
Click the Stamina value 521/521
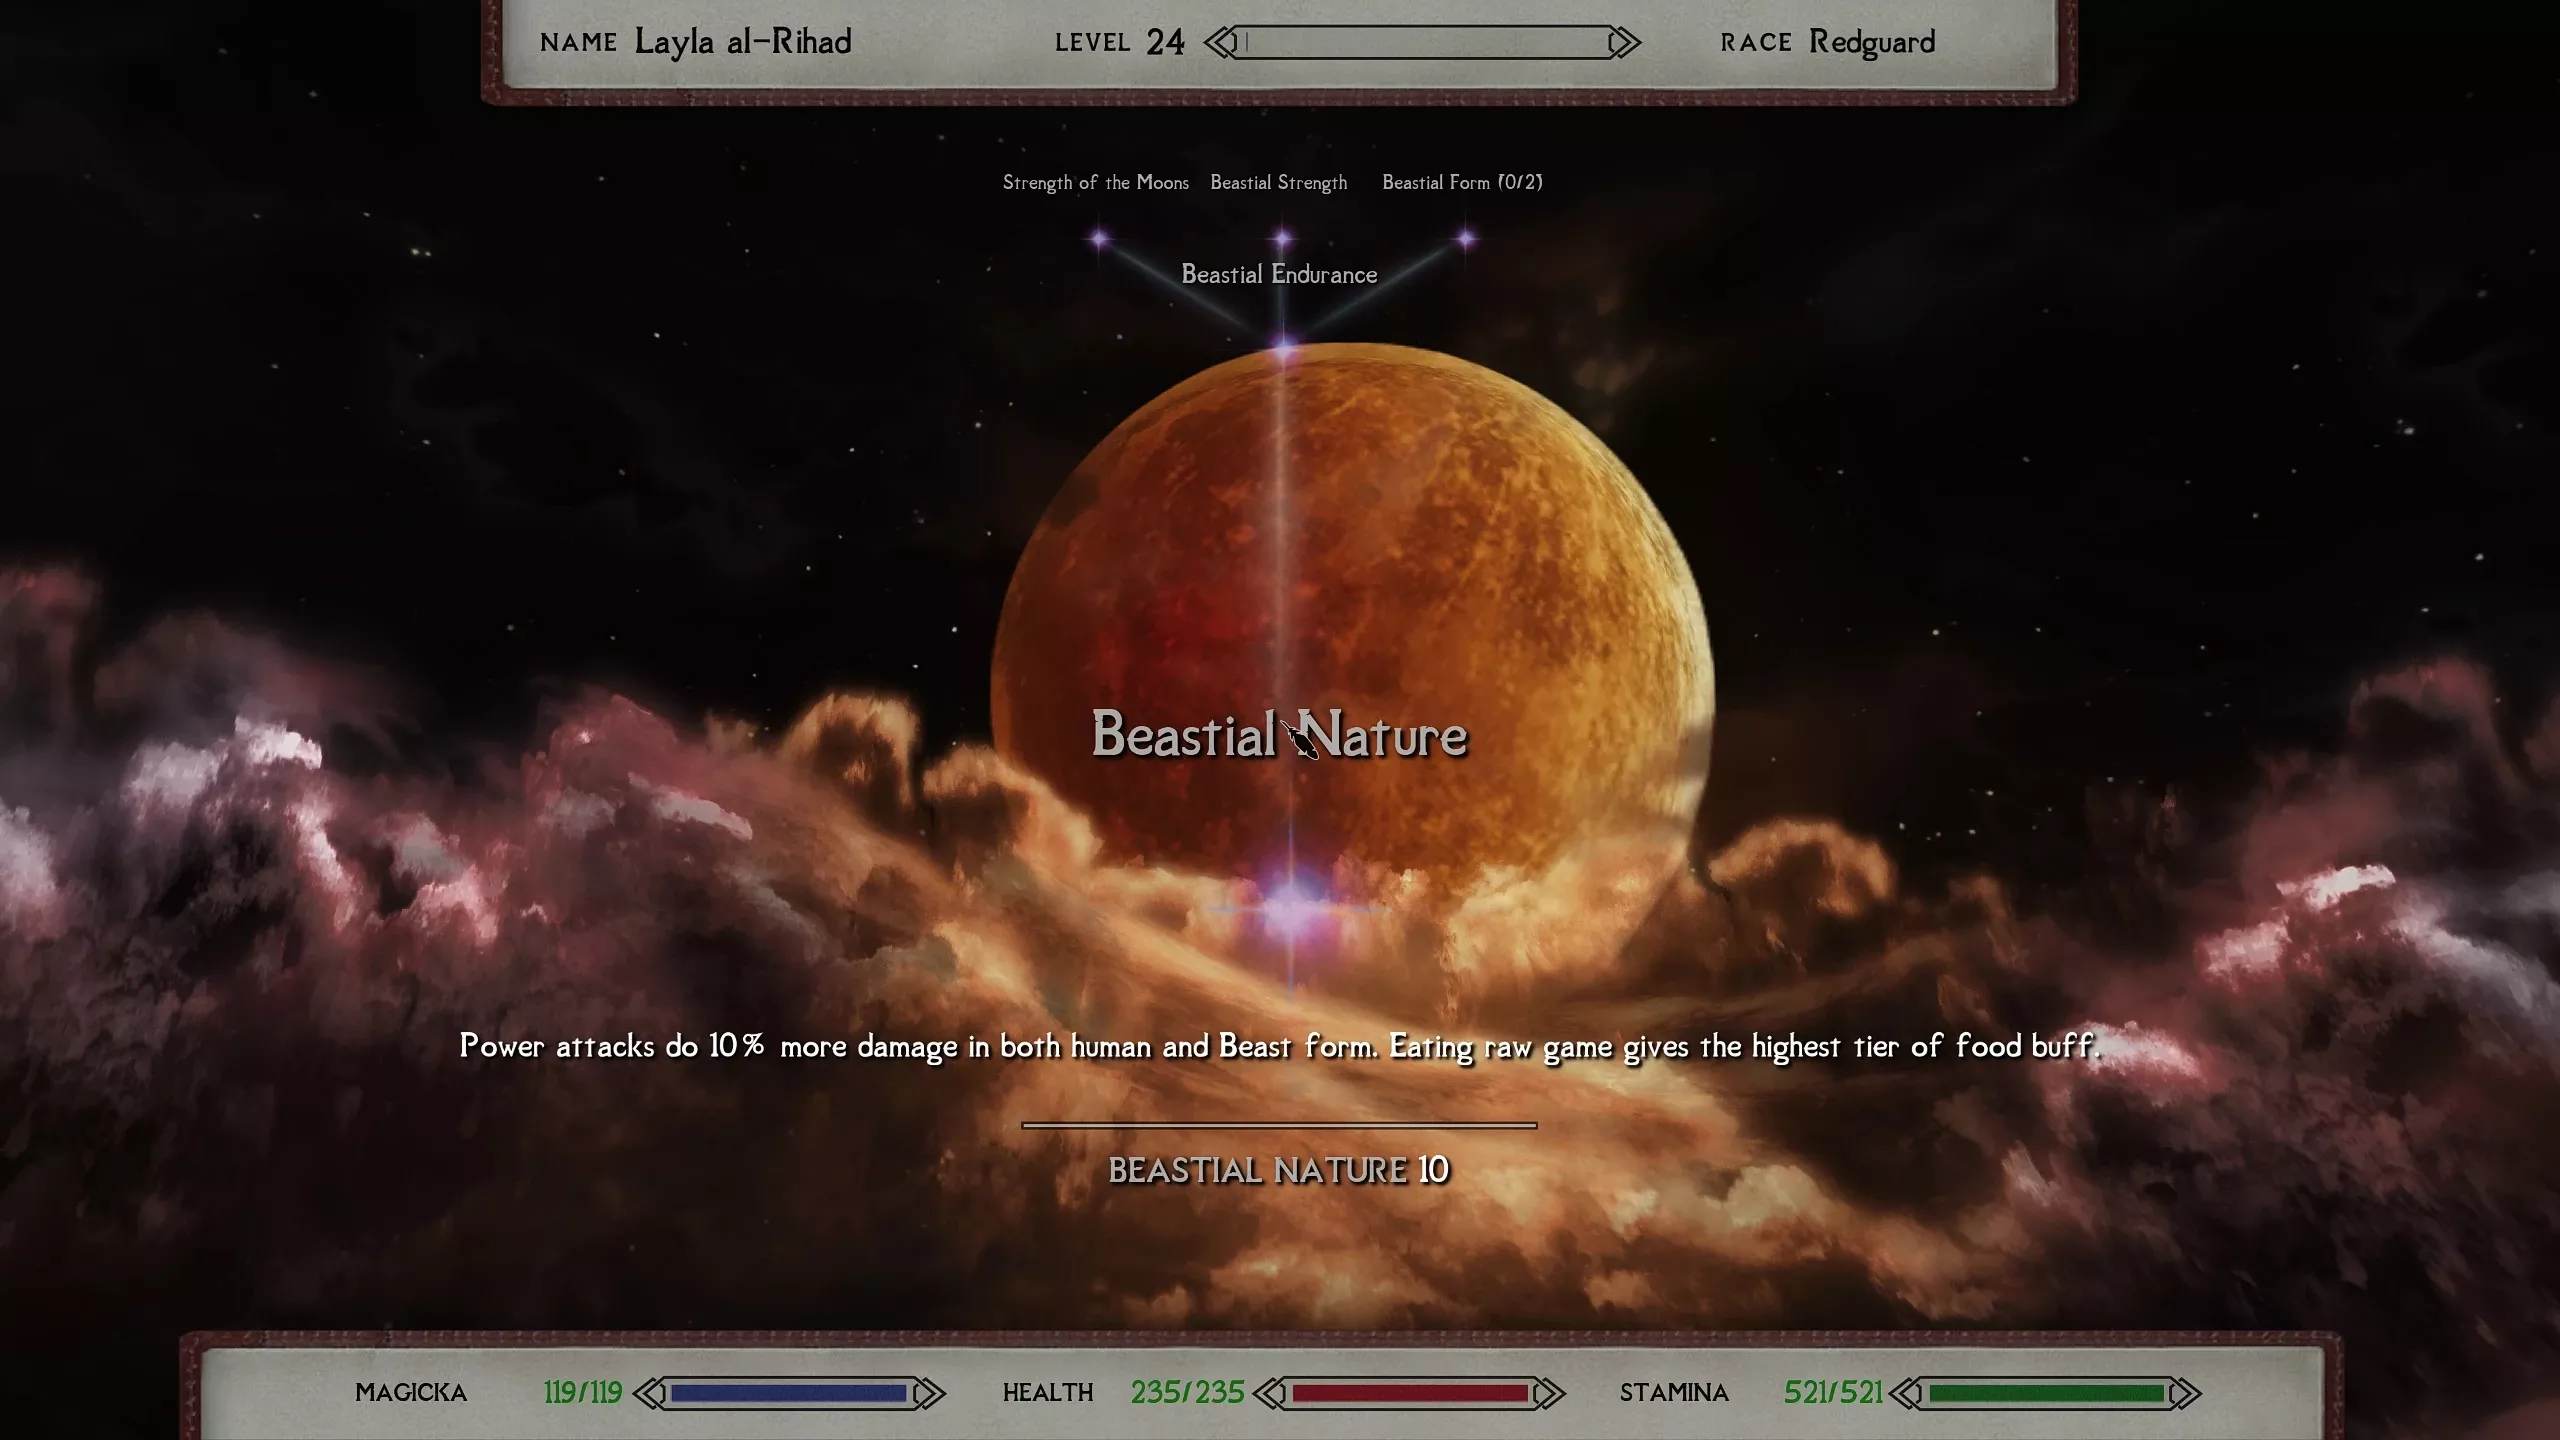point(1833,1393)
